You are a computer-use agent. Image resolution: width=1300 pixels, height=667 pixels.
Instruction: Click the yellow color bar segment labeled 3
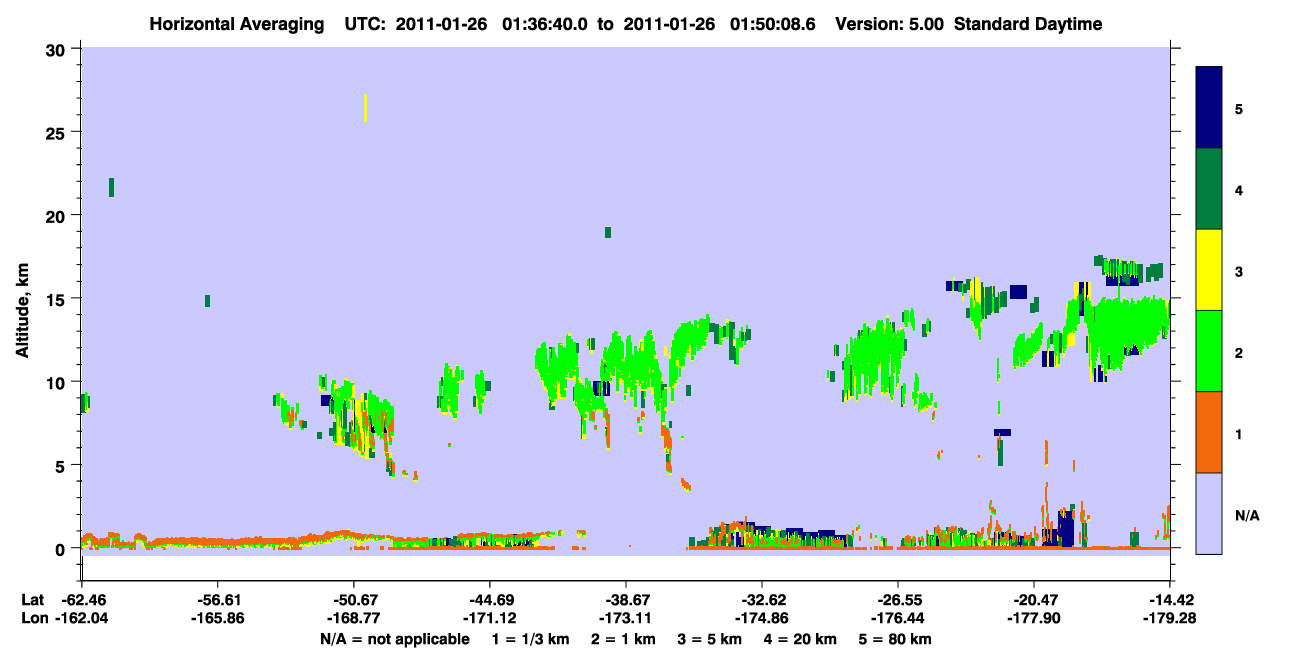1209,270
